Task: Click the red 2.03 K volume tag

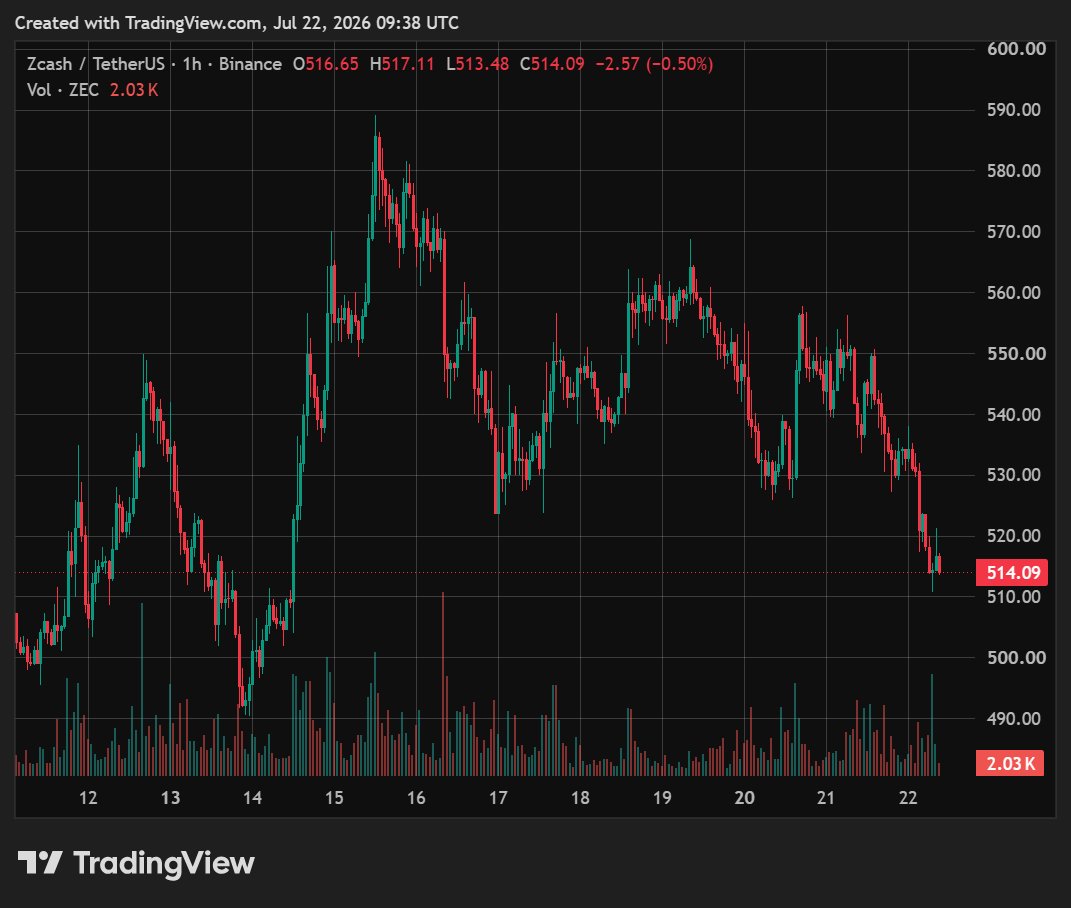Action: [1010, 763]
